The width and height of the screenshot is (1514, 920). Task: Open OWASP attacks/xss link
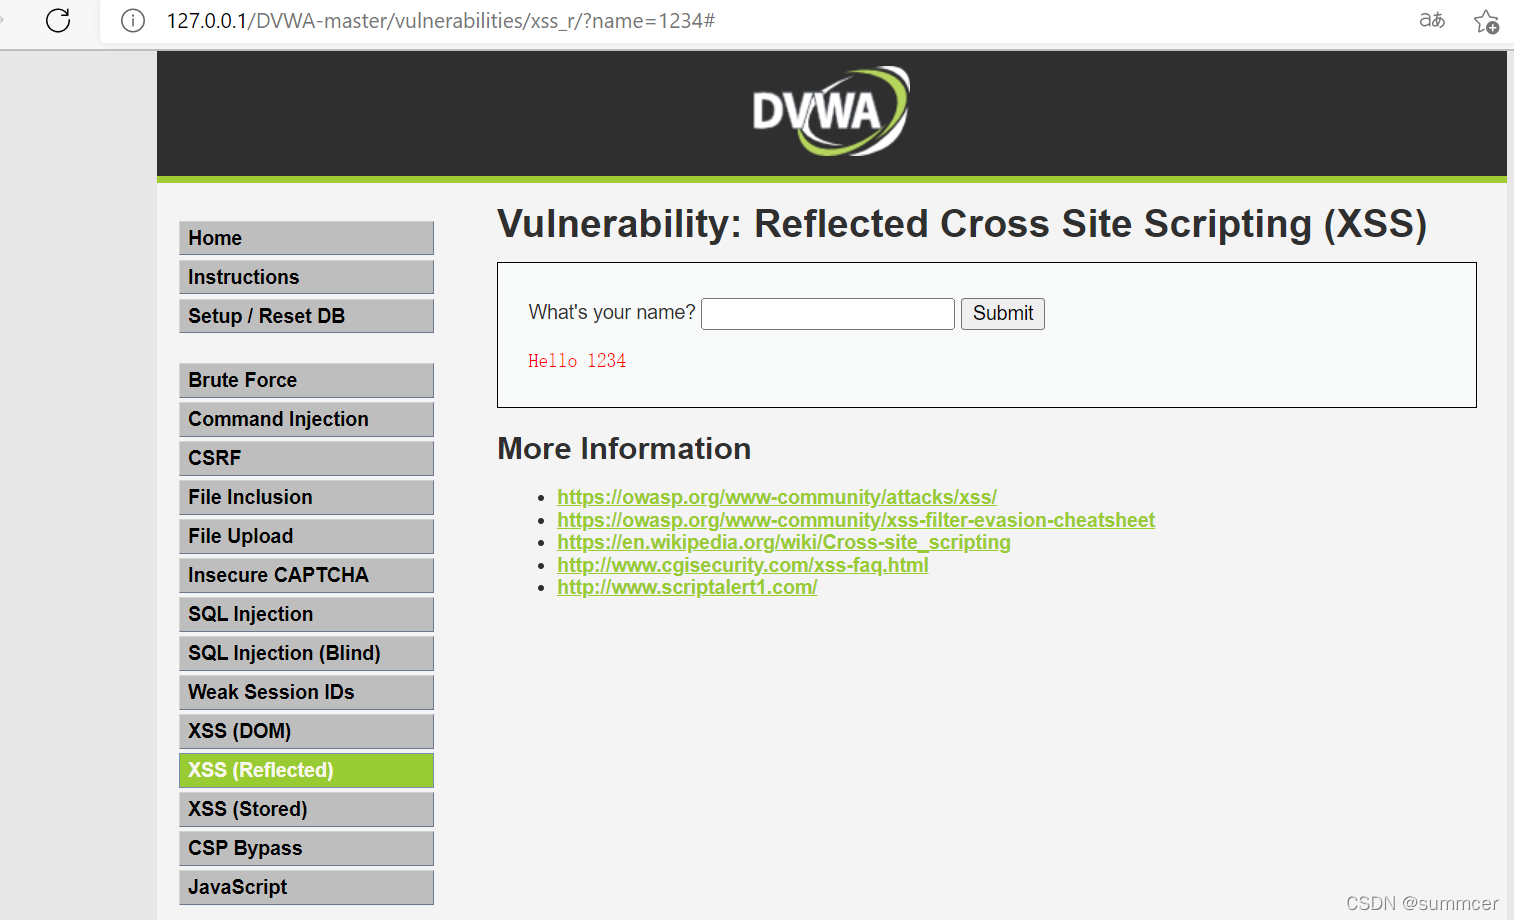(777, 497)
